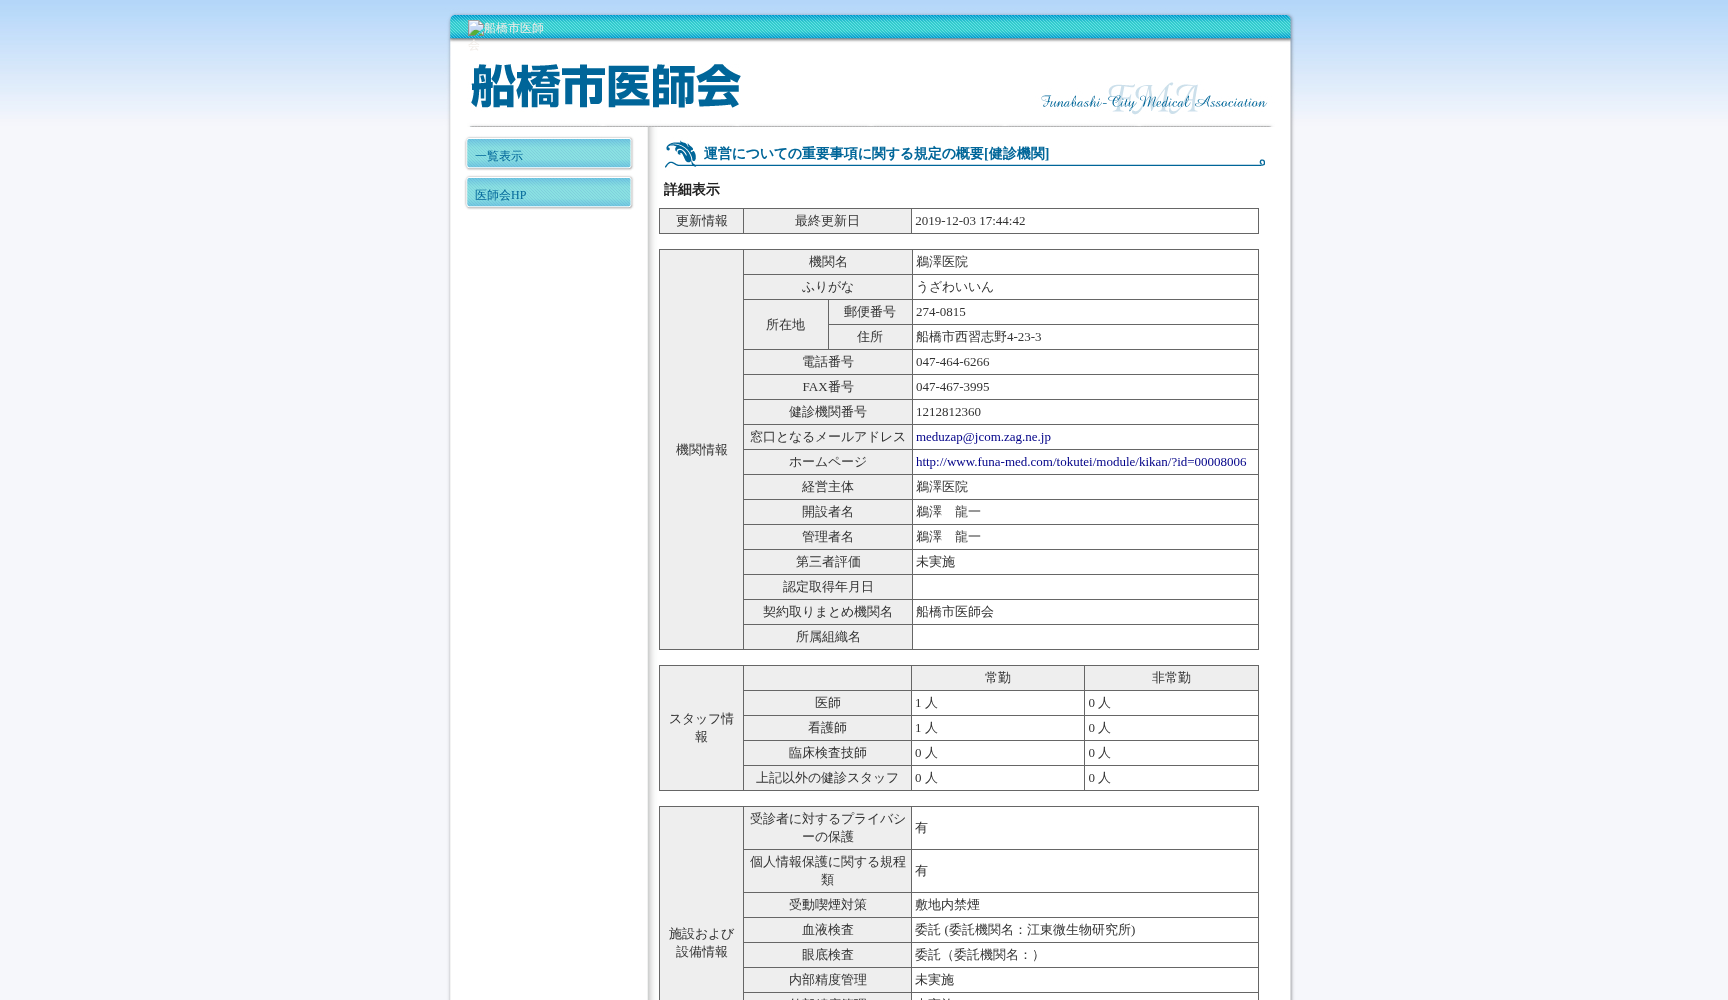Click the wave icon beside the page heading

(682, 152)
